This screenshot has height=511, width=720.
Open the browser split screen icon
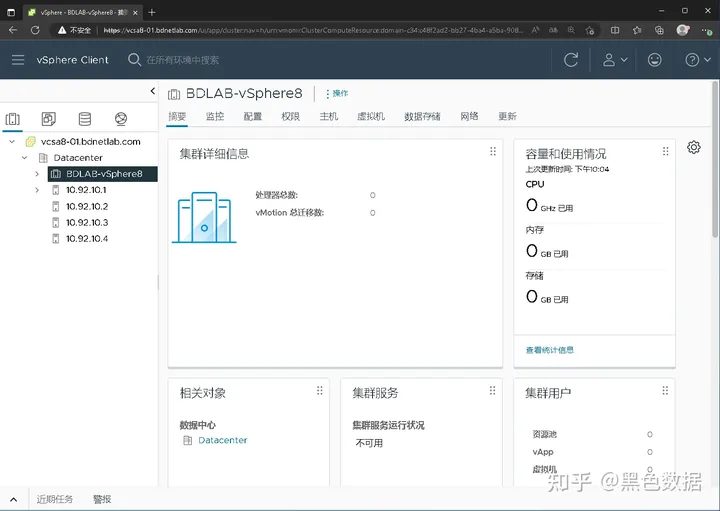tap(615, 30)
